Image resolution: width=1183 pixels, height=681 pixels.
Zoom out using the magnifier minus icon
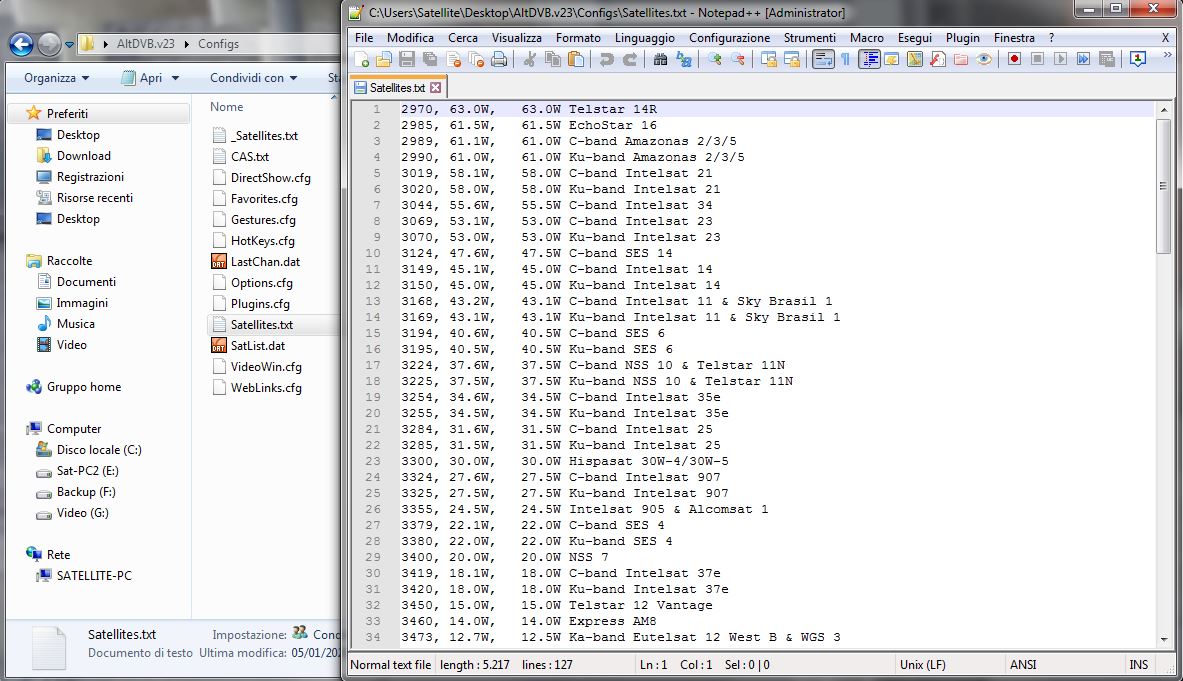tap(737, 60)
